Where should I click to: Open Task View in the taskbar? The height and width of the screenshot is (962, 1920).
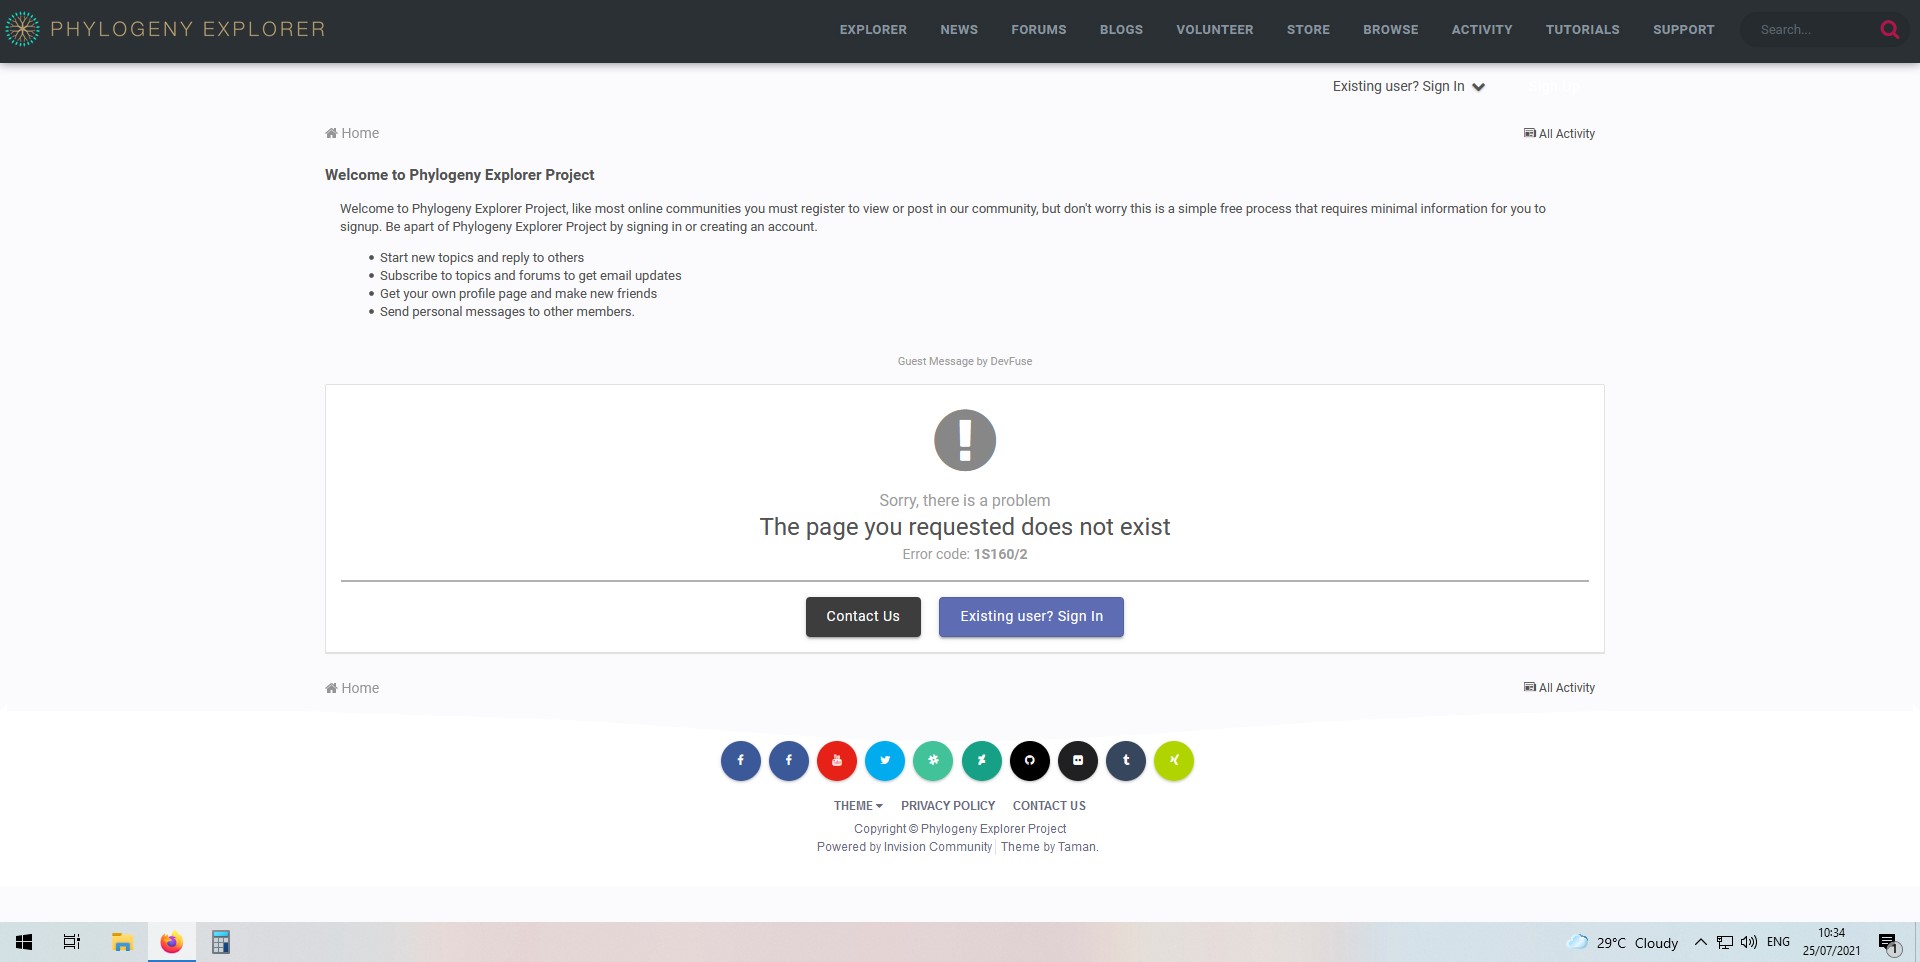pos(72,942)
